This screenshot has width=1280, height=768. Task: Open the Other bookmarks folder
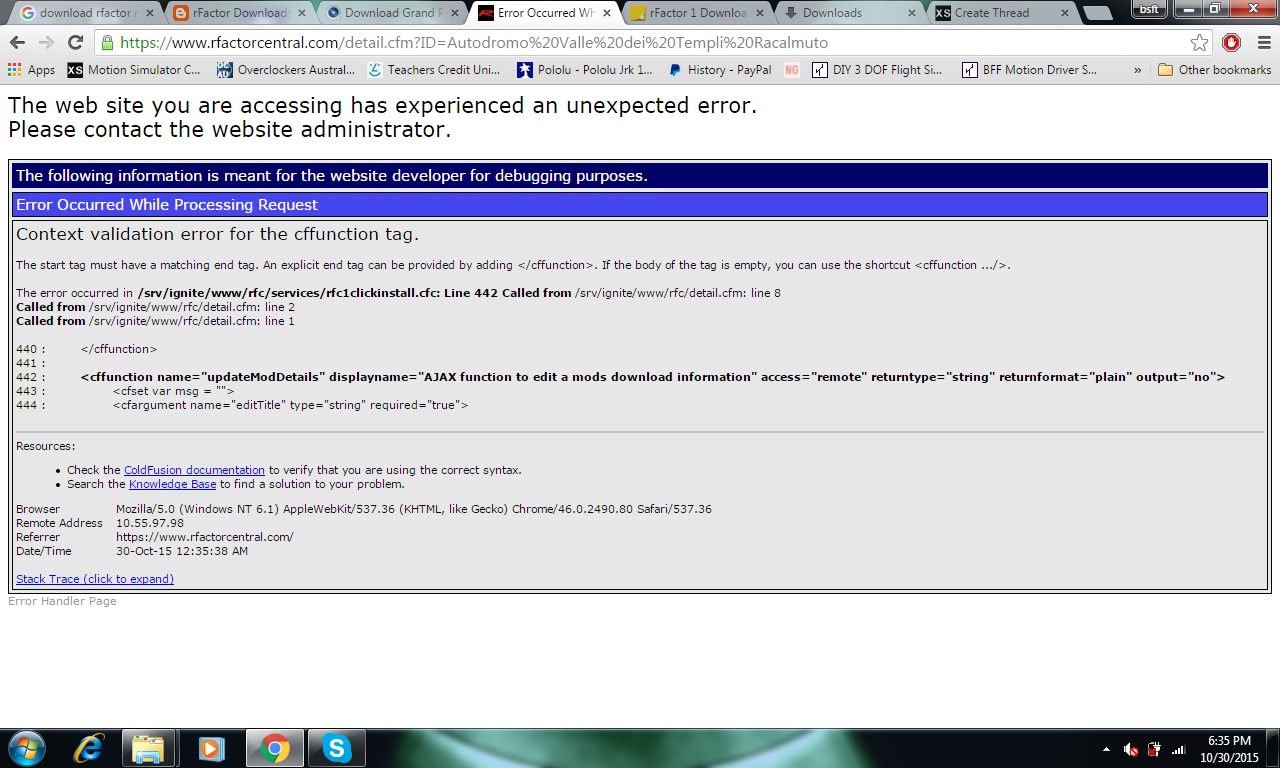[1214, 70]
